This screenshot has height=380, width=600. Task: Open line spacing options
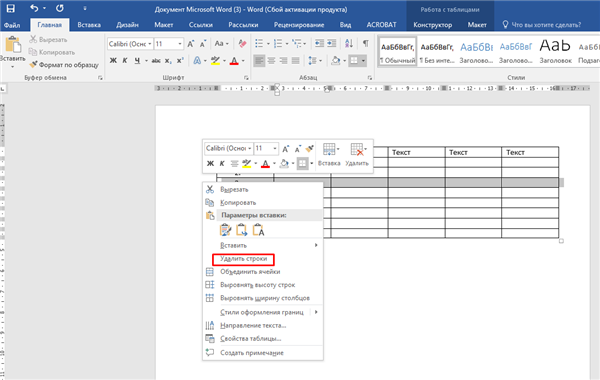click(x=315, y=60)
